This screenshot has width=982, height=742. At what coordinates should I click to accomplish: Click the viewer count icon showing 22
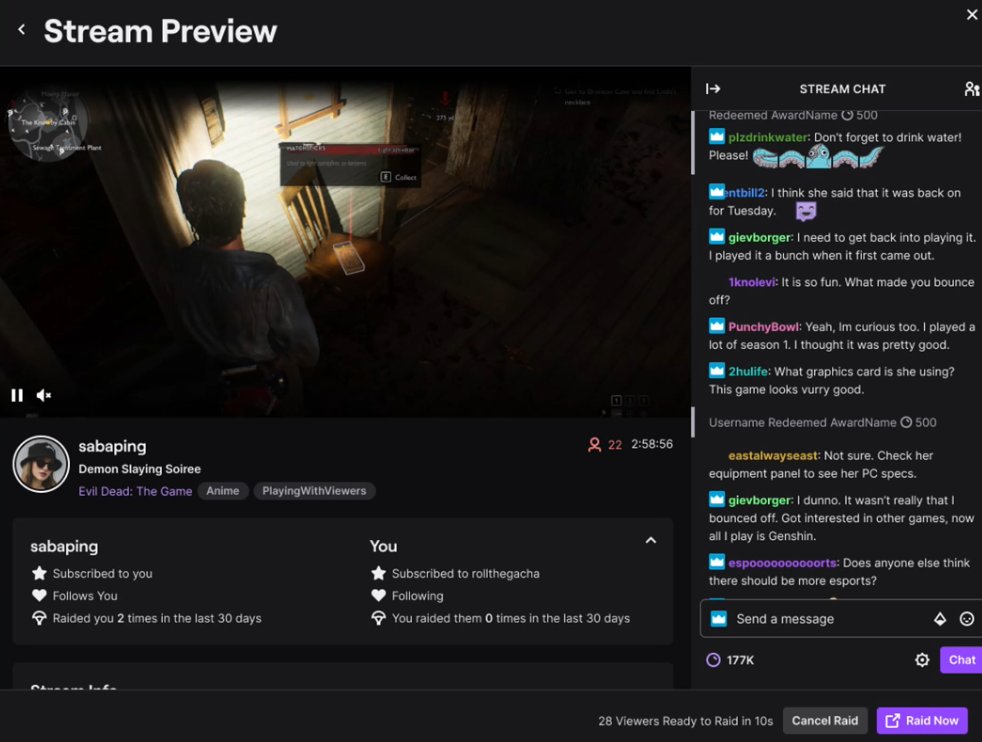click(594, 445)
